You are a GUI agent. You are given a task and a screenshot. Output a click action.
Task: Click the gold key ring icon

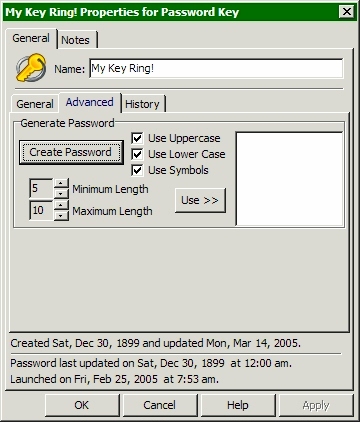pyautogui.click(x=31, y=68)
